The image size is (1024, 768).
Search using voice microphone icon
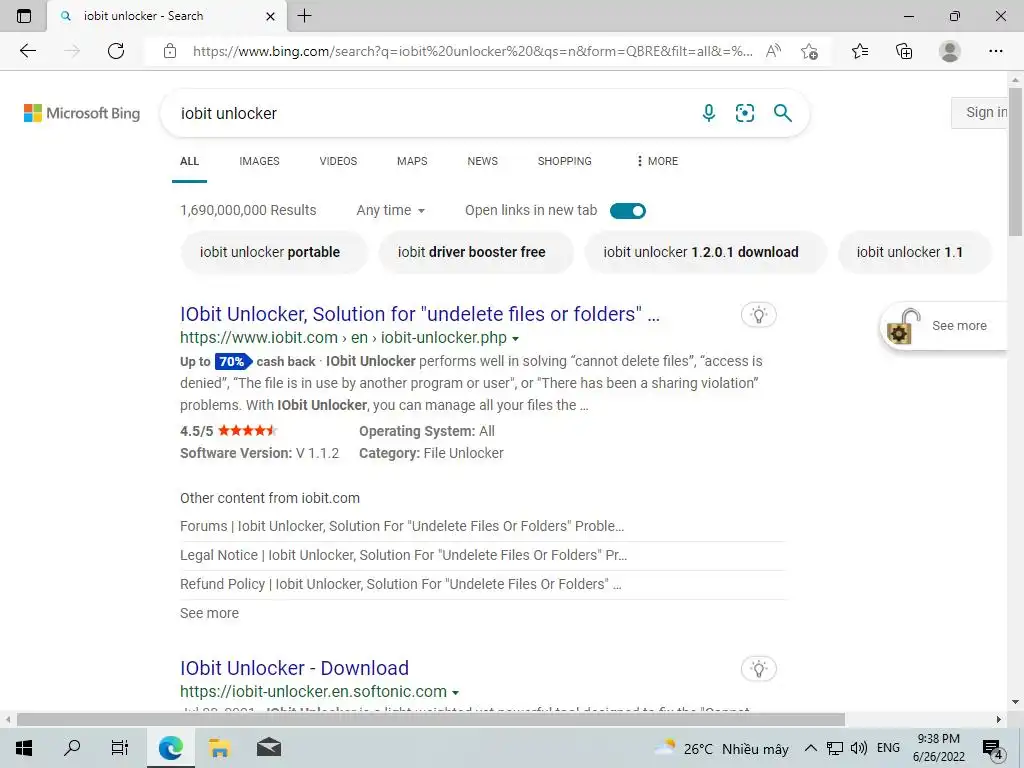[x=709, y=113]
